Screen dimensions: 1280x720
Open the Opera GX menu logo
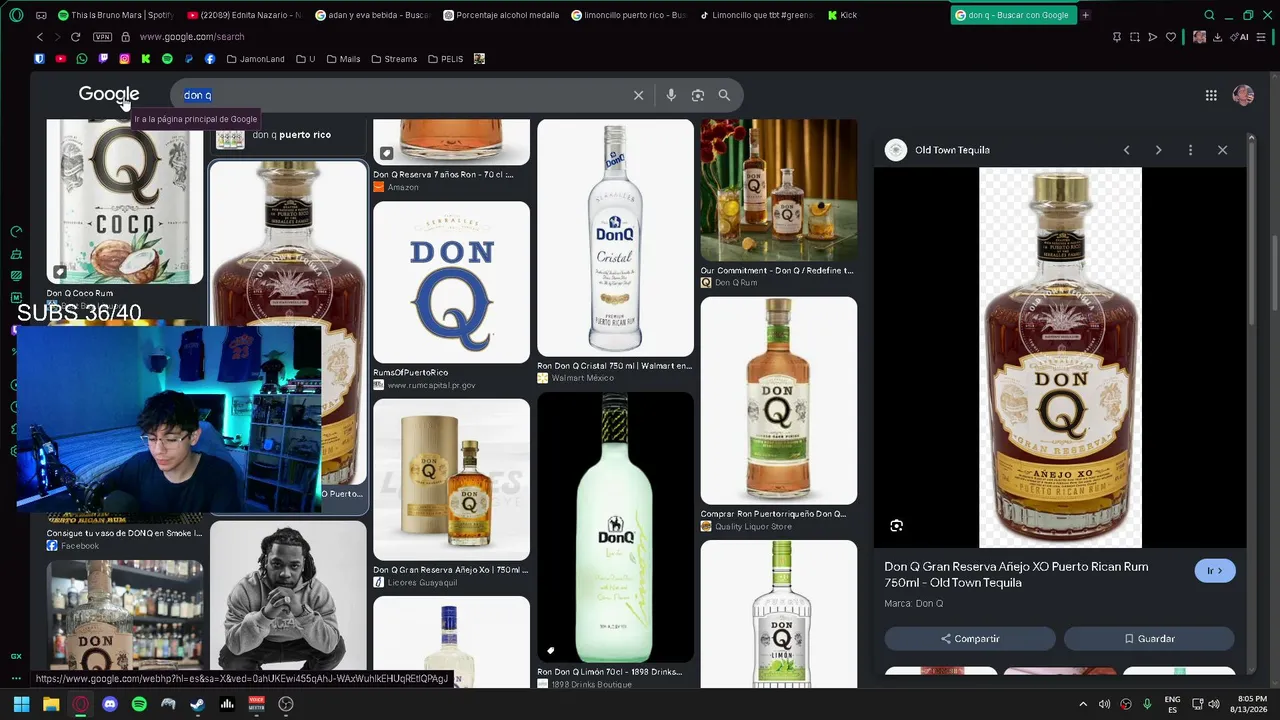(x=15, y=15)
